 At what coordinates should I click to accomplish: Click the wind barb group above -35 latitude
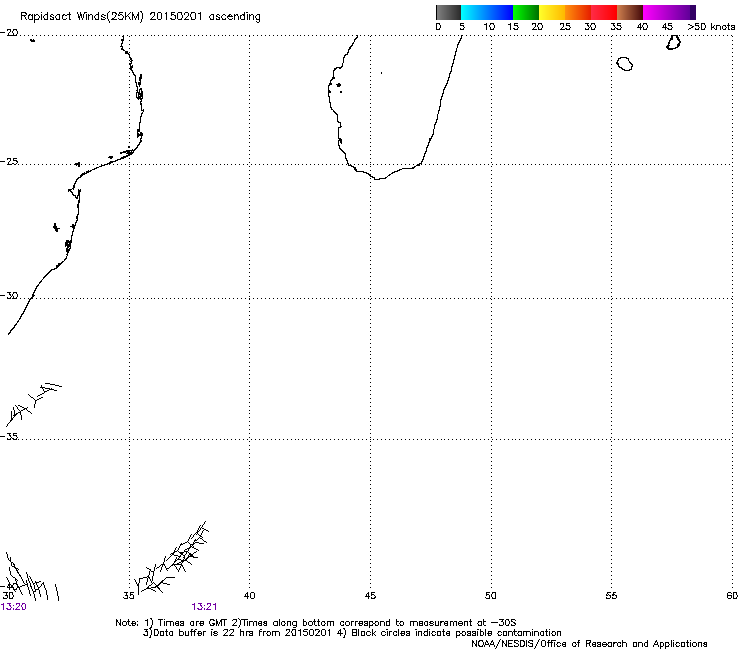click(x=33, y=404)
